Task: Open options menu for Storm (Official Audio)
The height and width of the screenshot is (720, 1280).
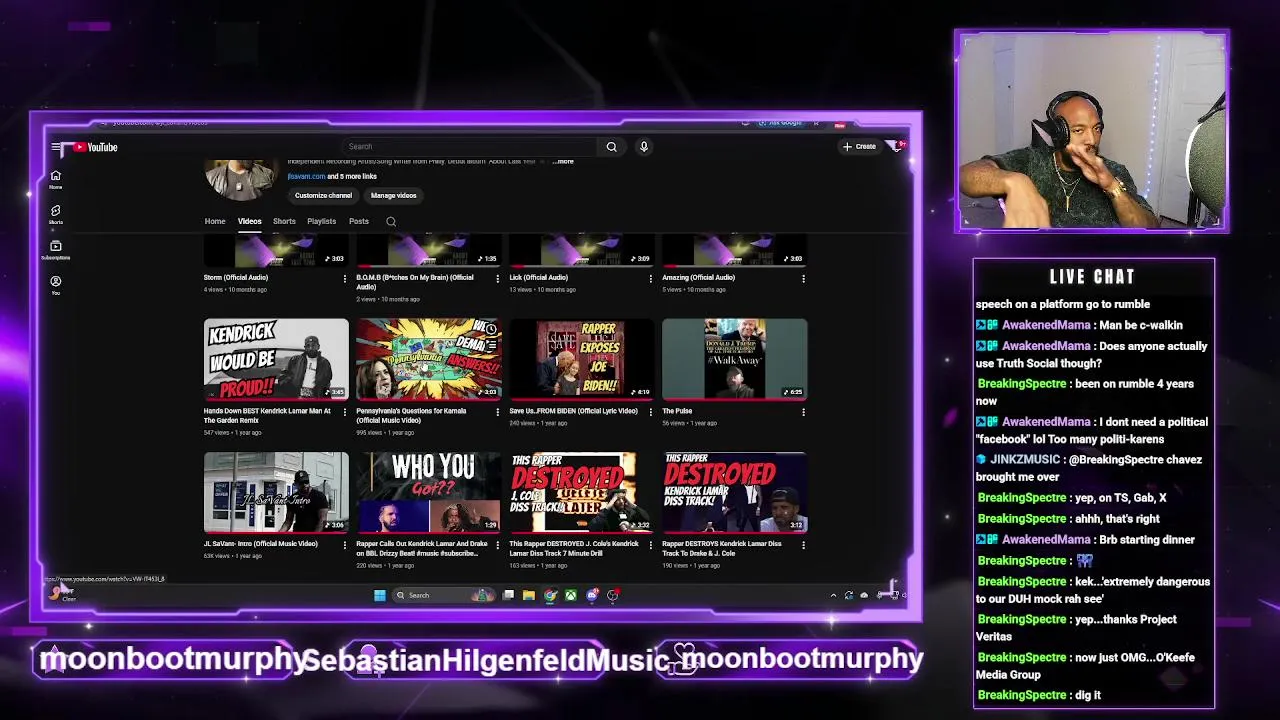Action: tap(345, 278)
